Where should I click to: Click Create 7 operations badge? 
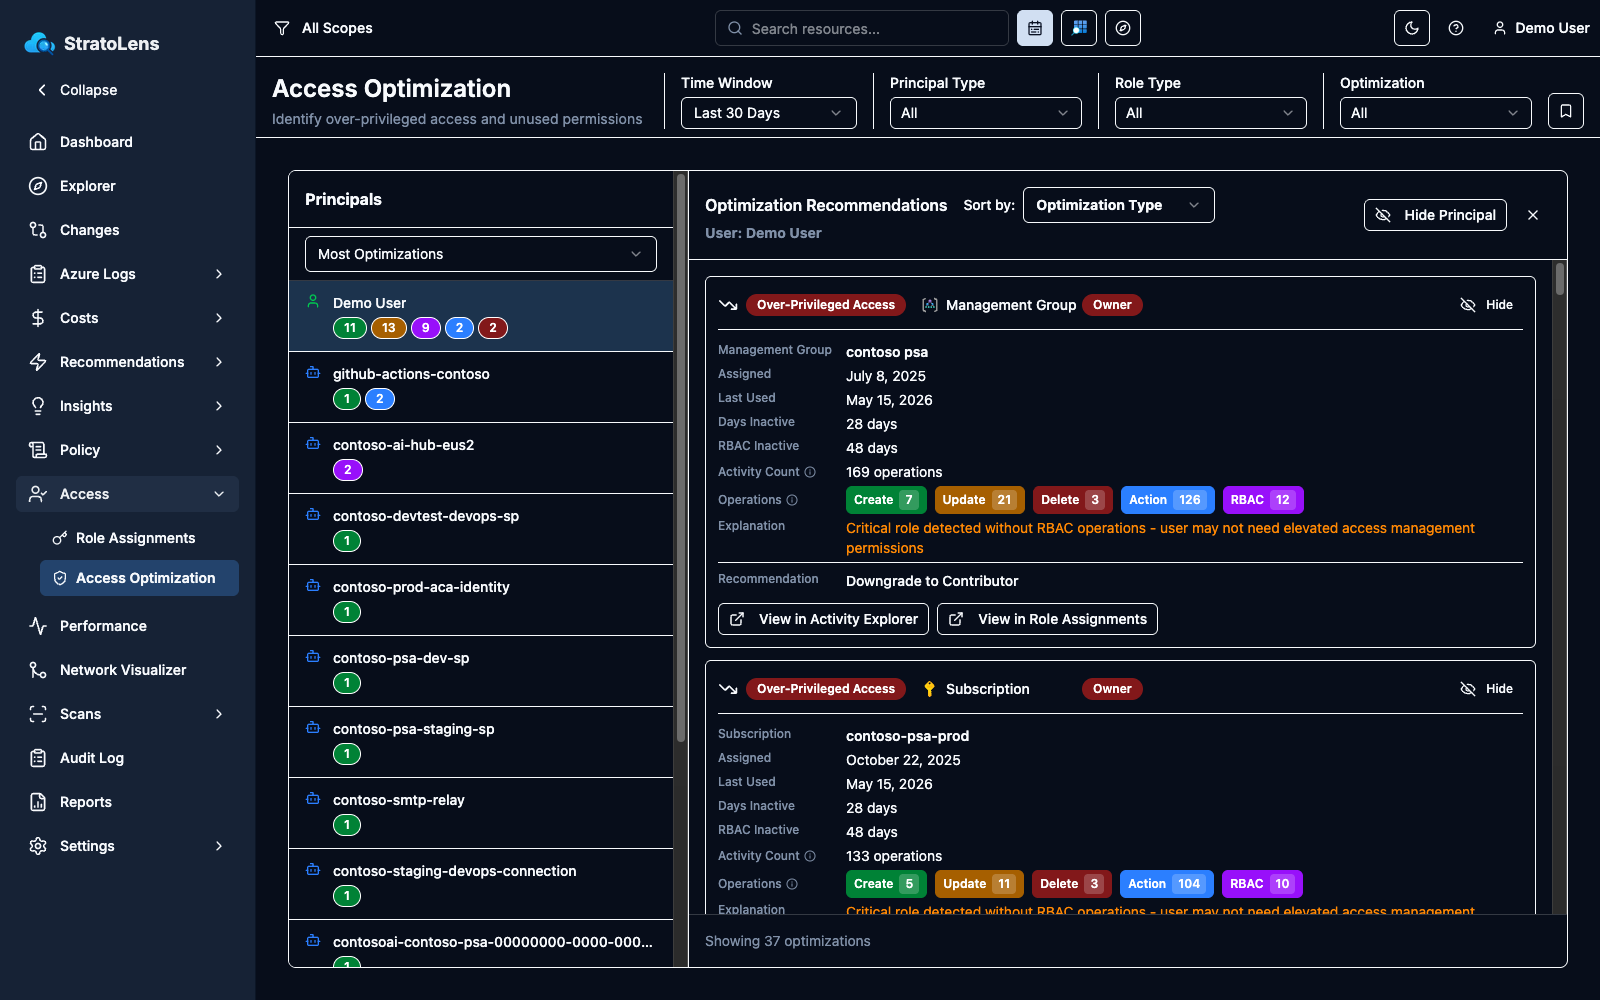point(886,500)
